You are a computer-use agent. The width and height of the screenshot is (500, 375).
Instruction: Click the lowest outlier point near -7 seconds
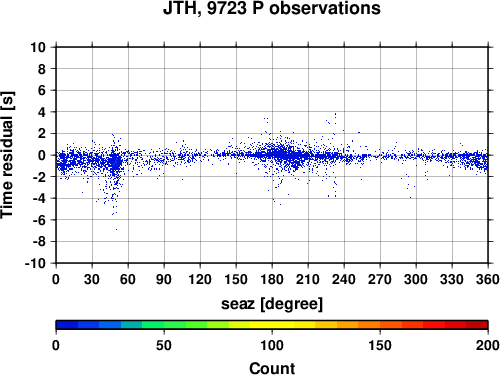click(116, 229)
